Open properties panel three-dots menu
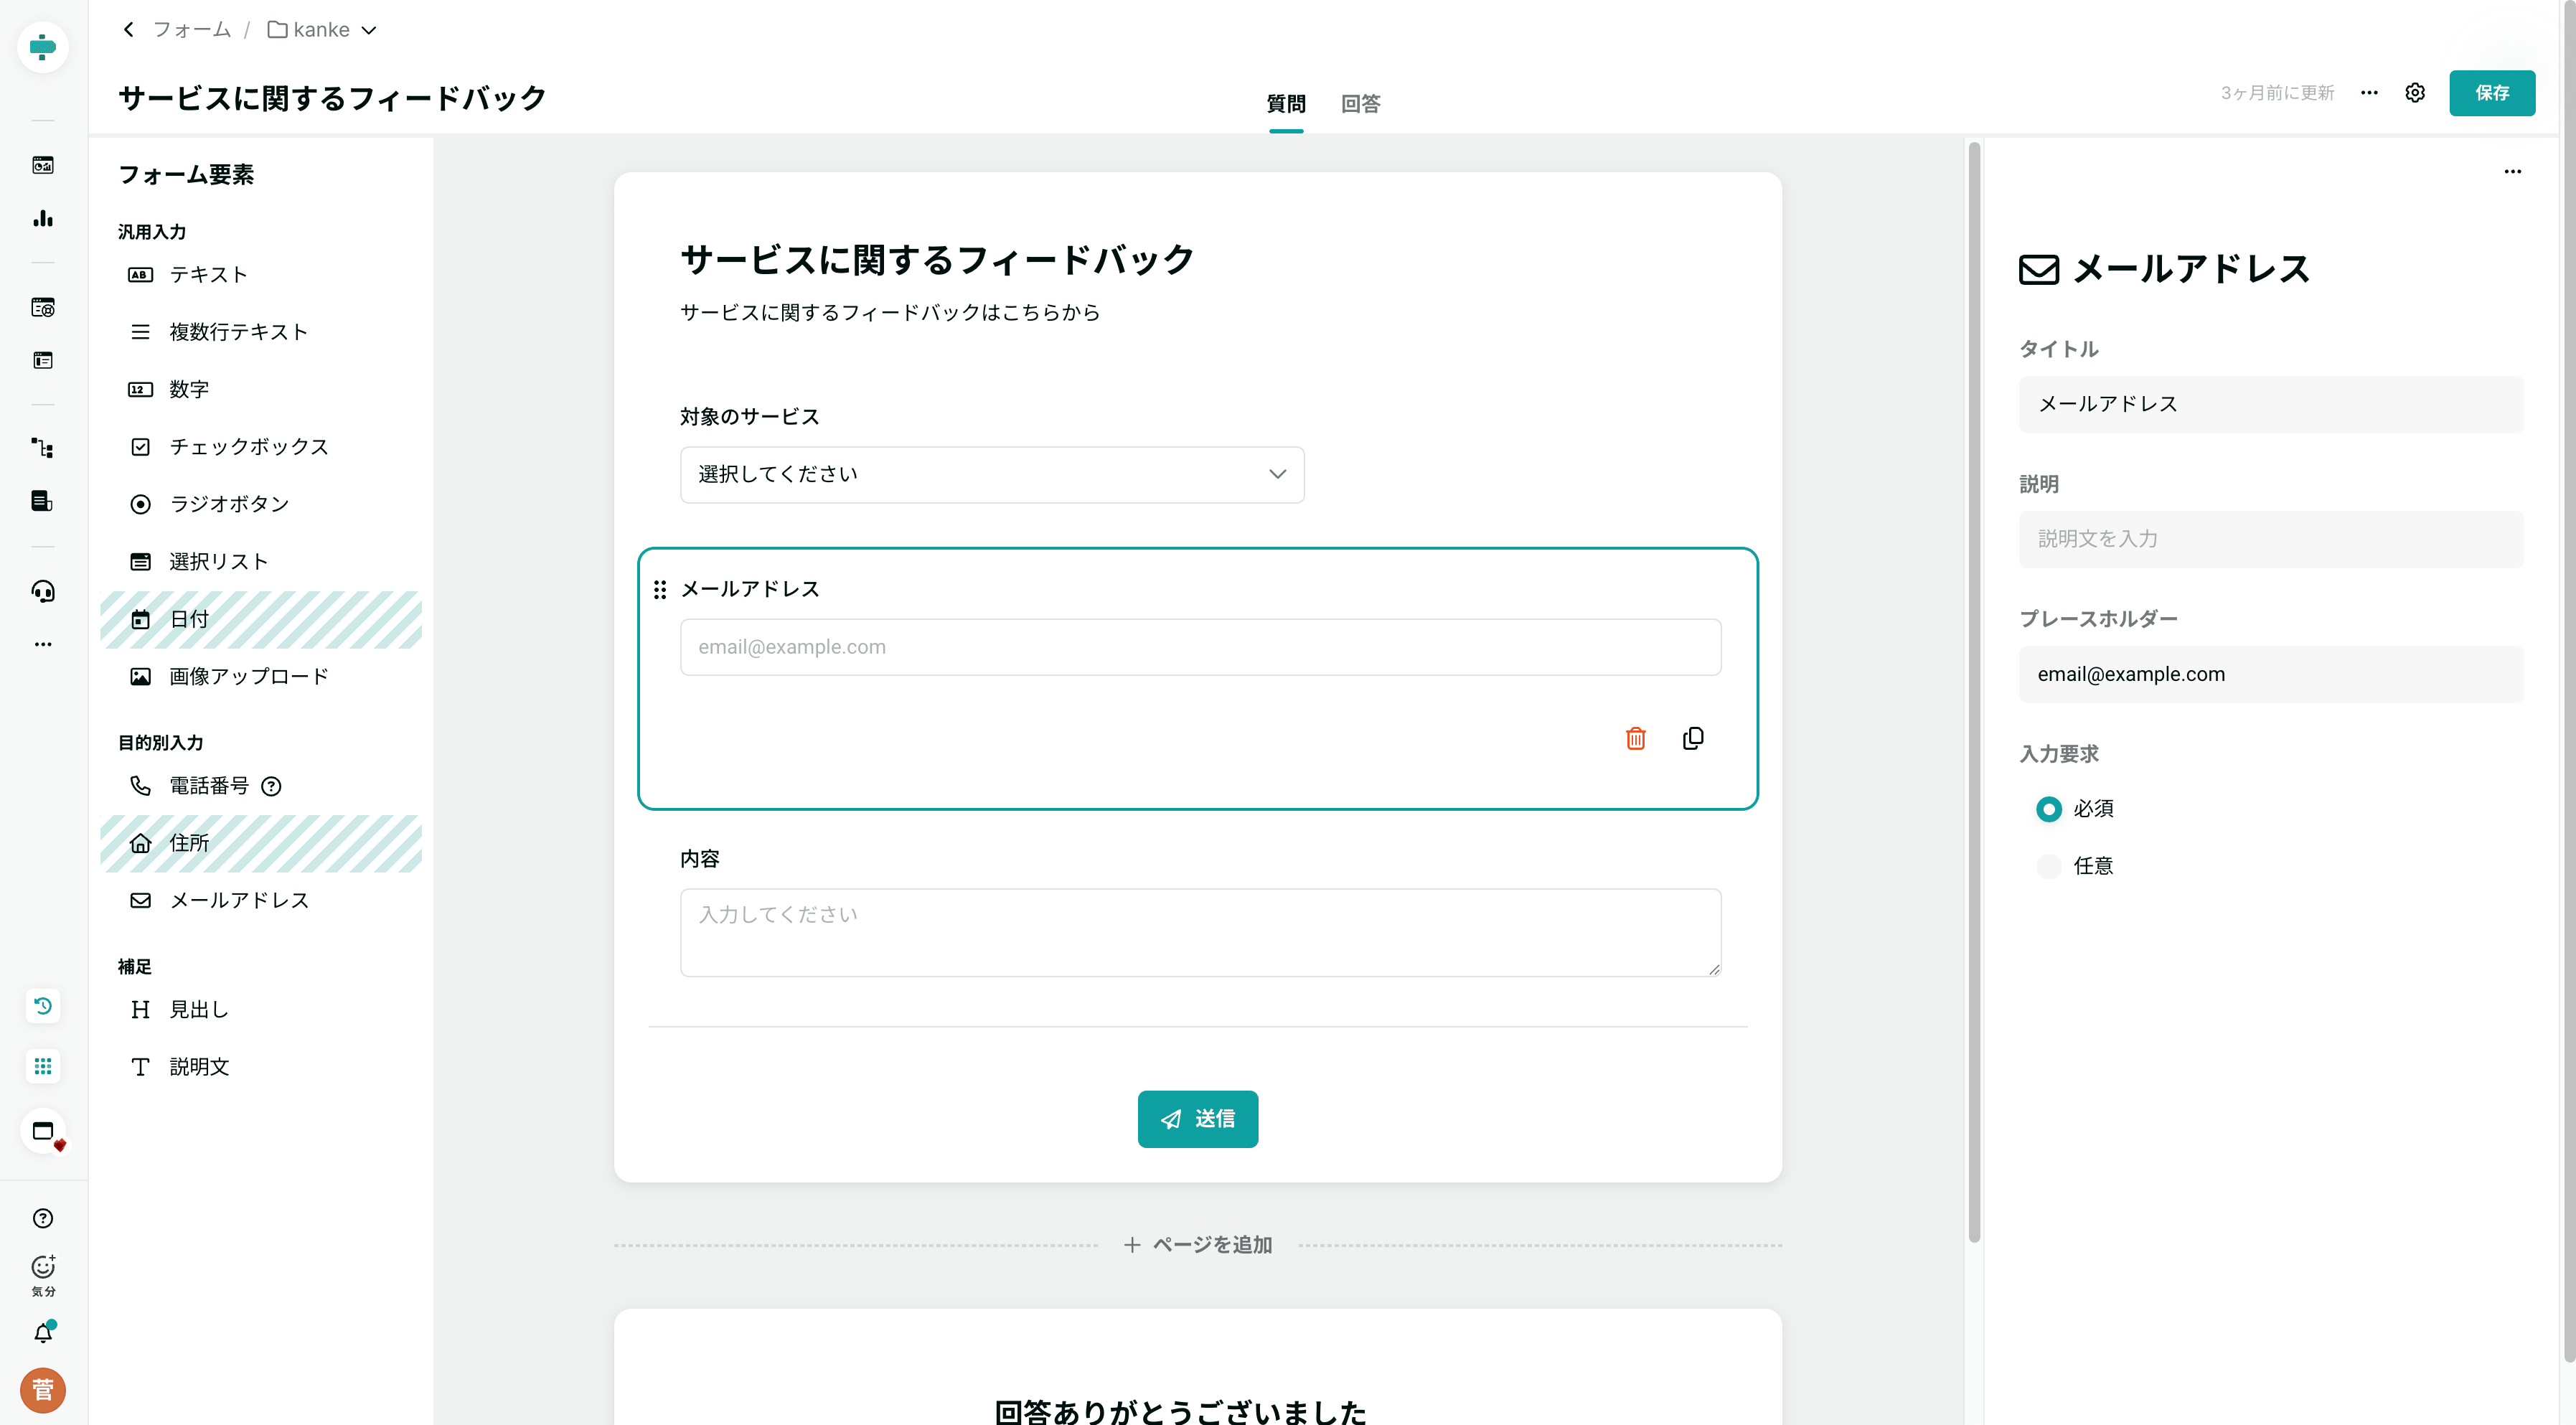Viewport: 2576px width, 1425px height. (2513, 172)
